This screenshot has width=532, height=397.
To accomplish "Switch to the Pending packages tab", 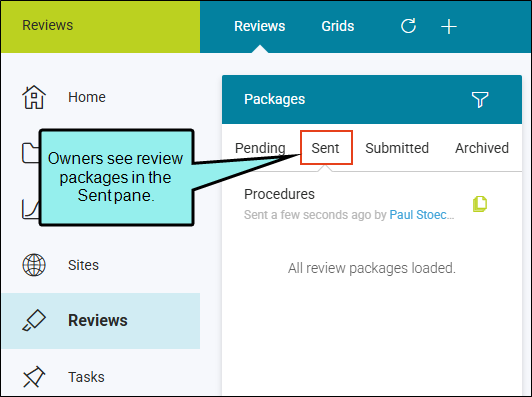I will tap(260, 148).
